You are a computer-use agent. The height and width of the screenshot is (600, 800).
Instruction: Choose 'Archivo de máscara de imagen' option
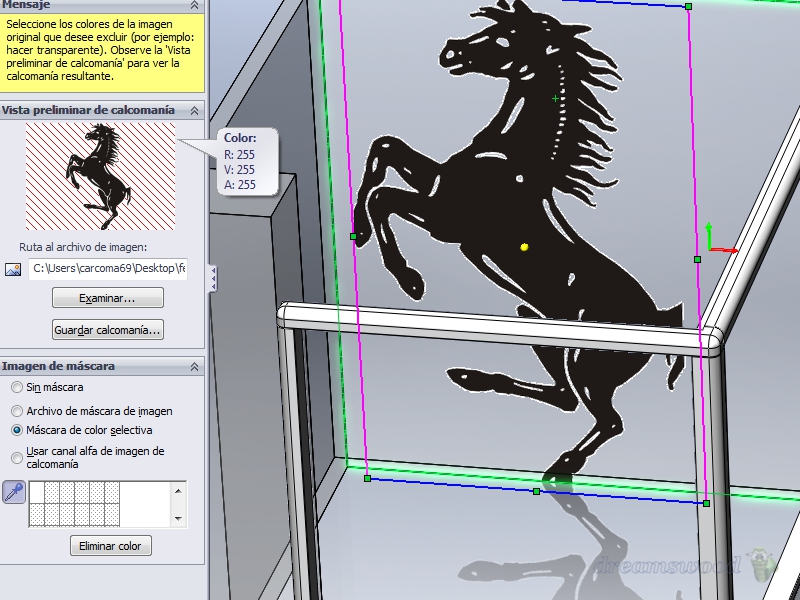[x=17, y=411]
